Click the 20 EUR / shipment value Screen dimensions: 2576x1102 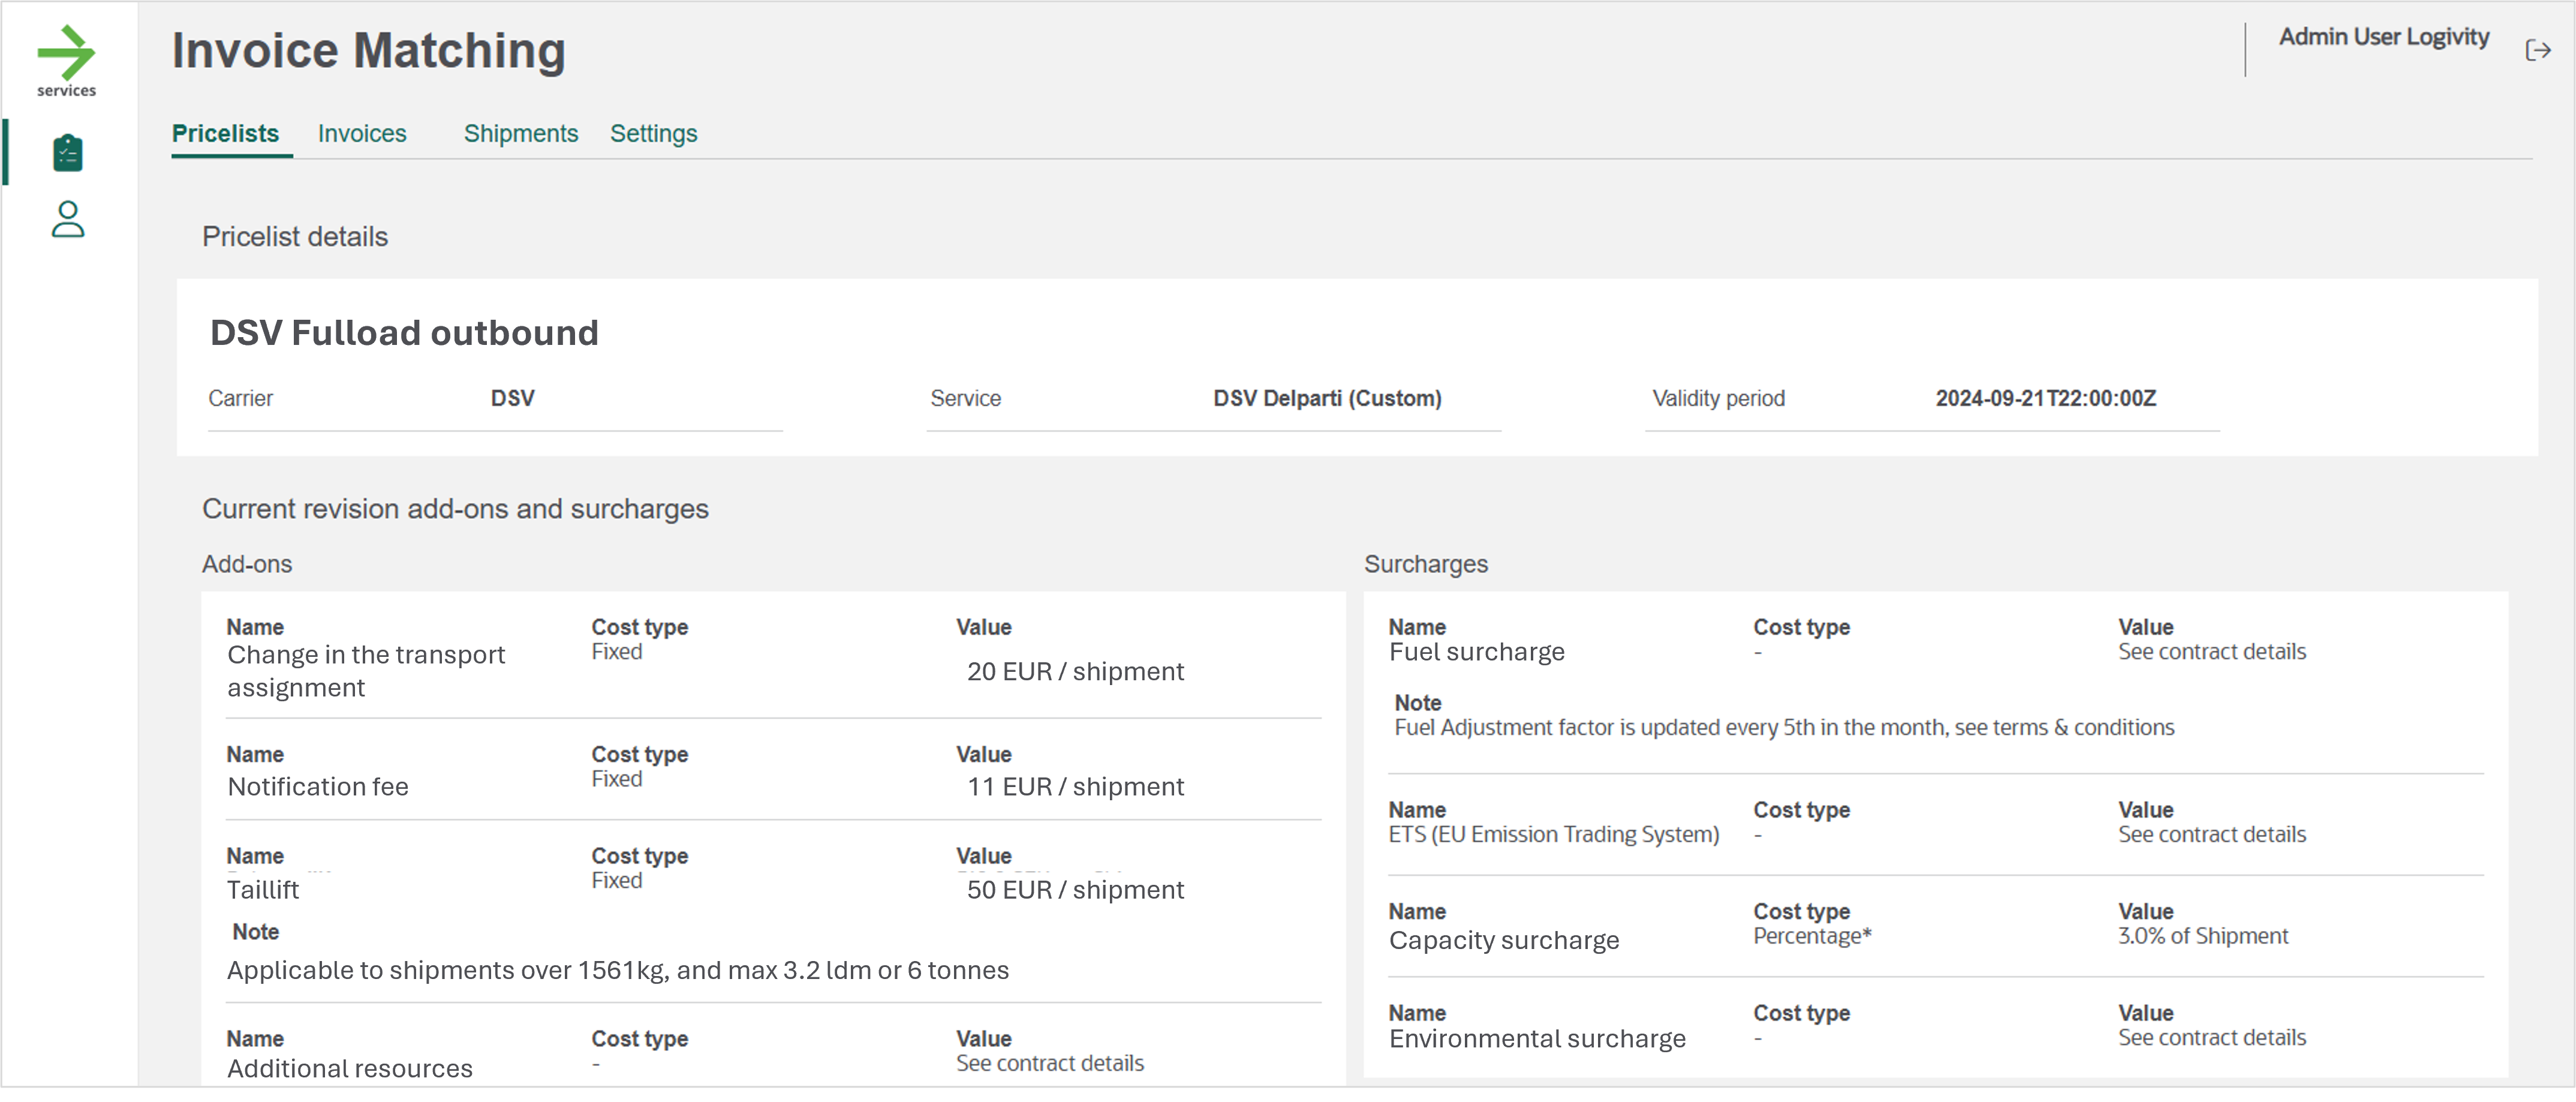pyautogui.click(x=1075, y=671)
